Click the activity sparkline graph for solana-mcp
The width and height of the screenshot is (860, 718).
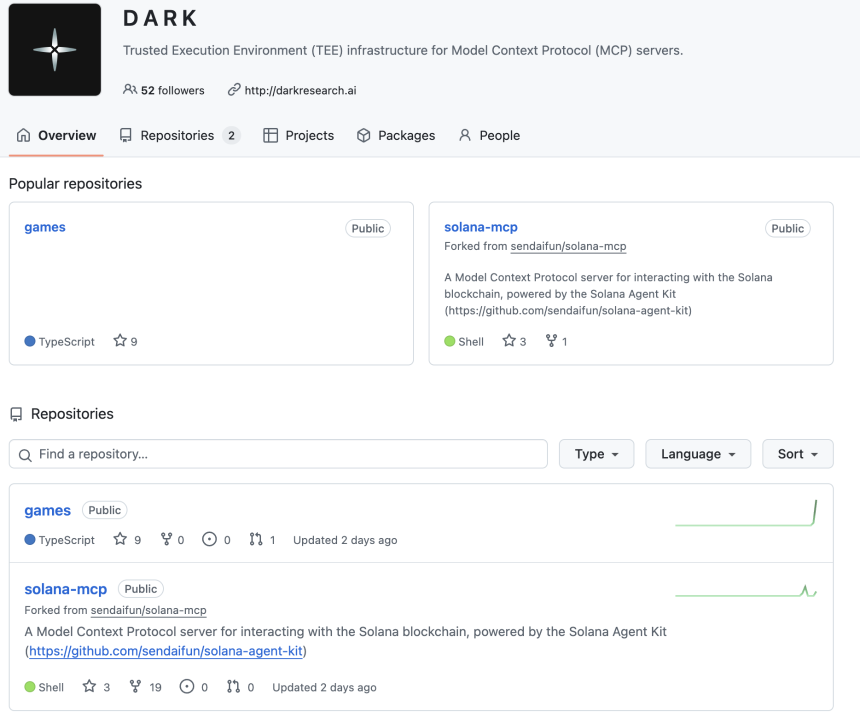(x=745, y=590)
